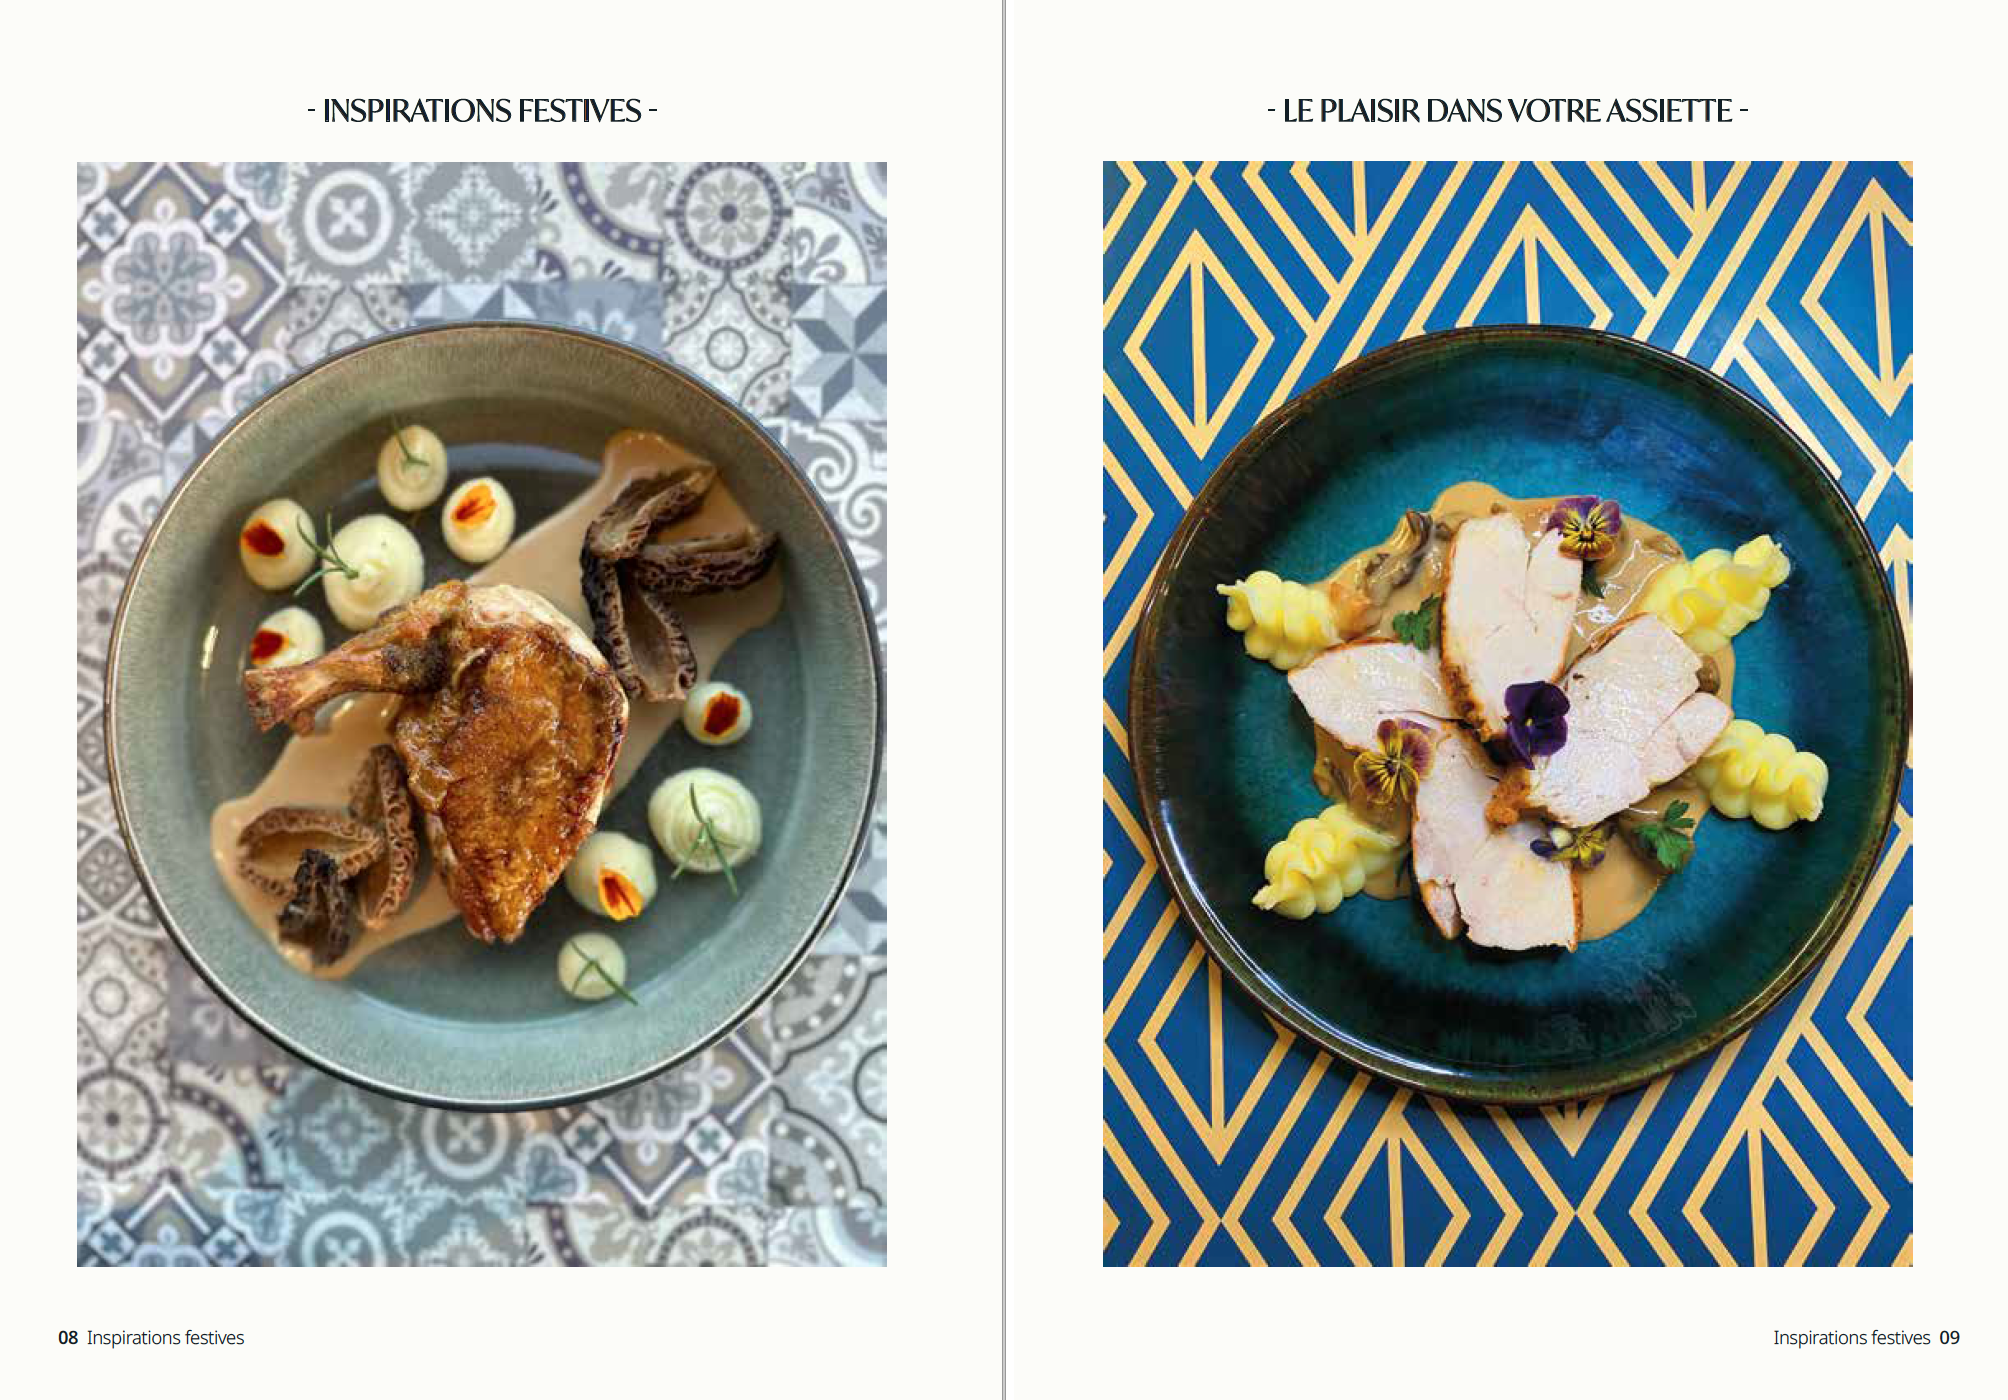The image size is (2008, 1400).
Task: Click the INSPIRATIONS FESTIVES heading
Action: (x=482, y=111)
